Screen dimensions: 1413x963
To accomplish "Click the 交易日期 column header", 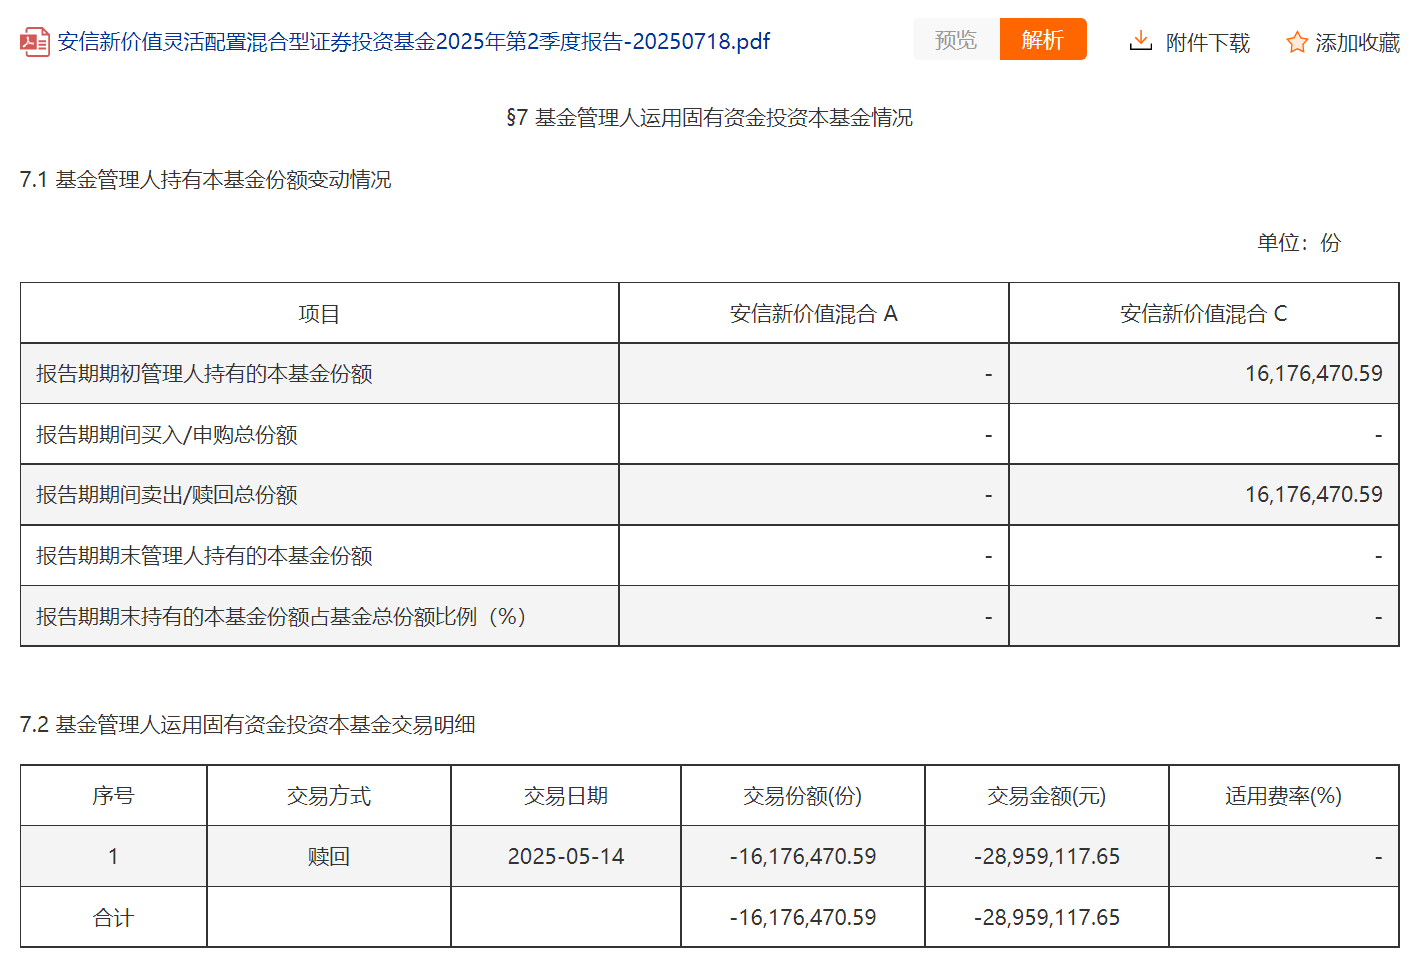I will [566, 796].
